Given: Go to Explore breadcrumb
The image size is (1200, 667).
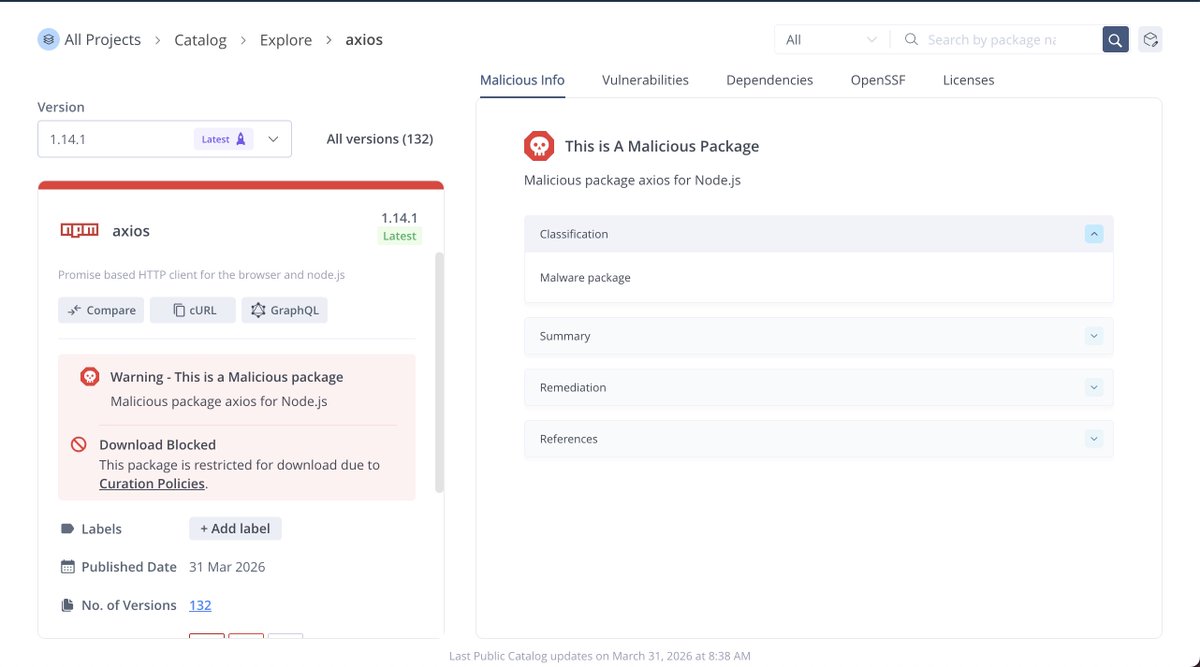Looking at the screenshot, I should pyautogui.click(x=286, y=40).
